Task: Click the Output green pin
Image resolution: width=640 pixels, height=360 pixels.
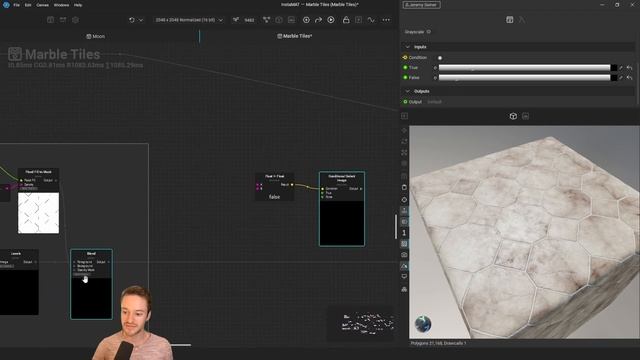Action: pos(405,102)
